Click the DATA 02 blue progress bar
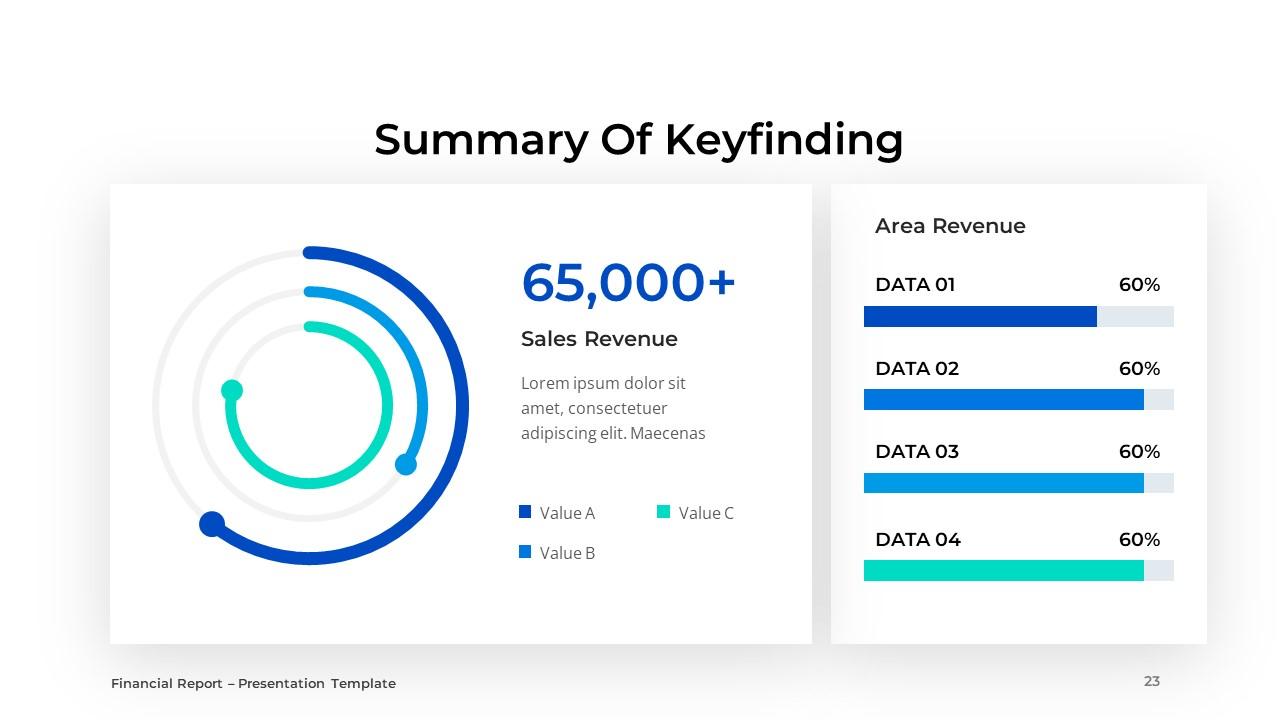 1003,400
